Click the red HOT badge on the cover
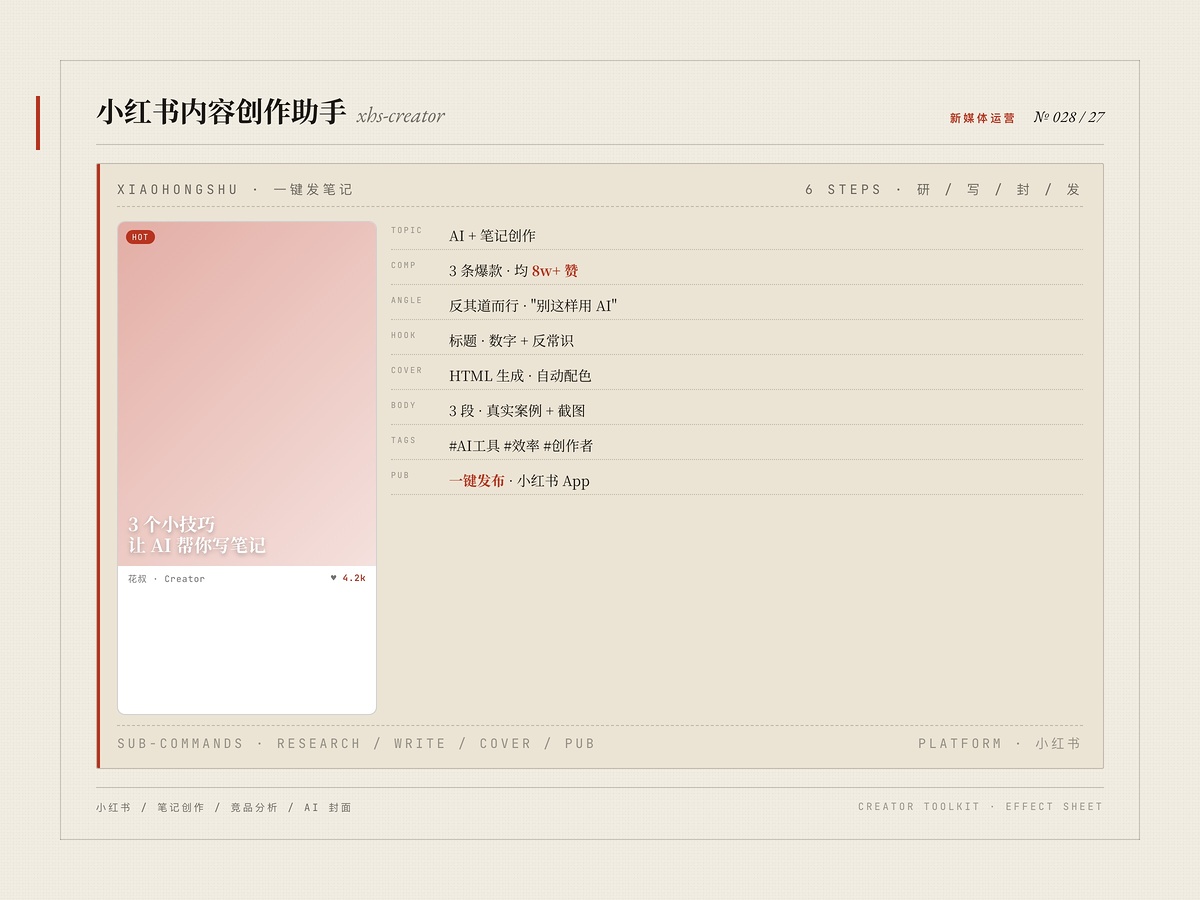1200x900 pixels. 140,237
